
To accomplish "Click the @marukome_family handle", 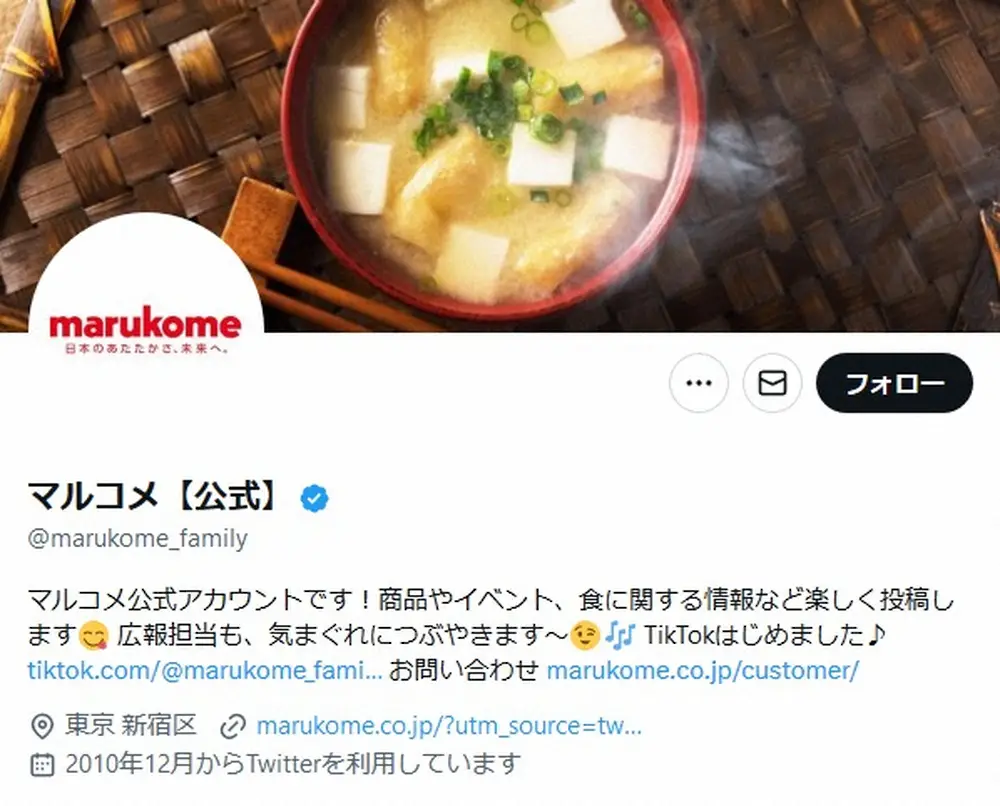I will pyautogui.click(x=138, y=539).
